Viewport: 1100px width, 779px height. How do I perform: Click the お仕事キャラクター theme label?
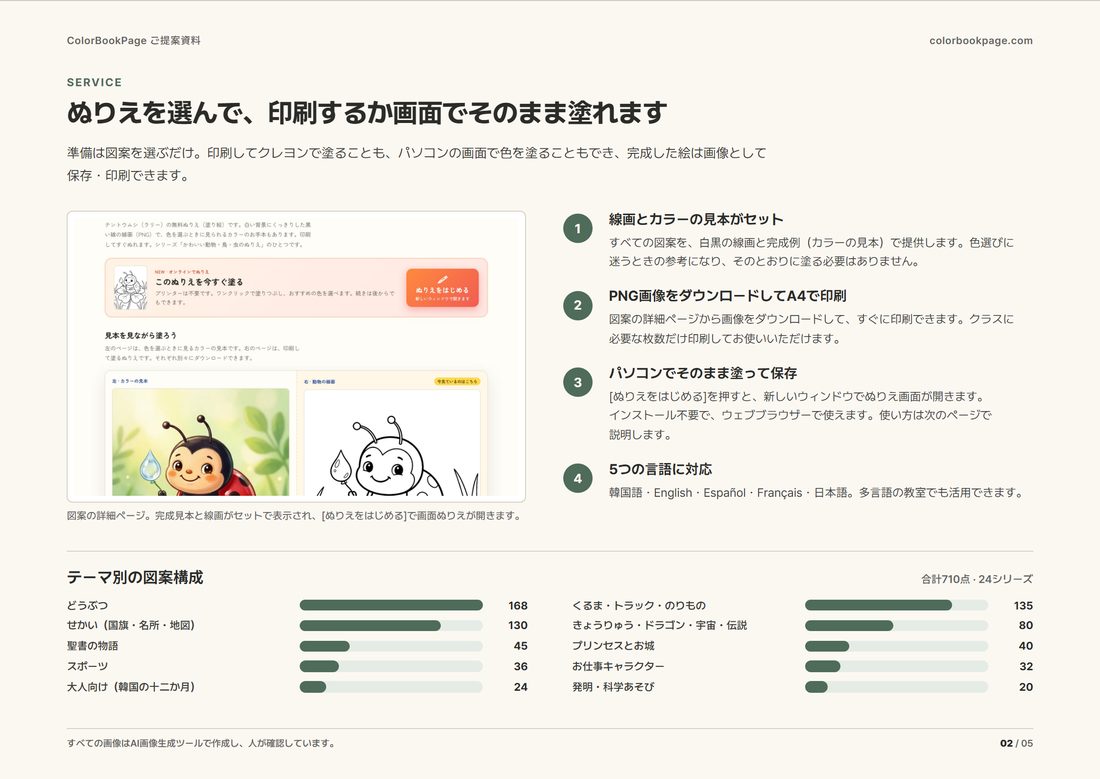pyautogui.click(x=618, y=666)
